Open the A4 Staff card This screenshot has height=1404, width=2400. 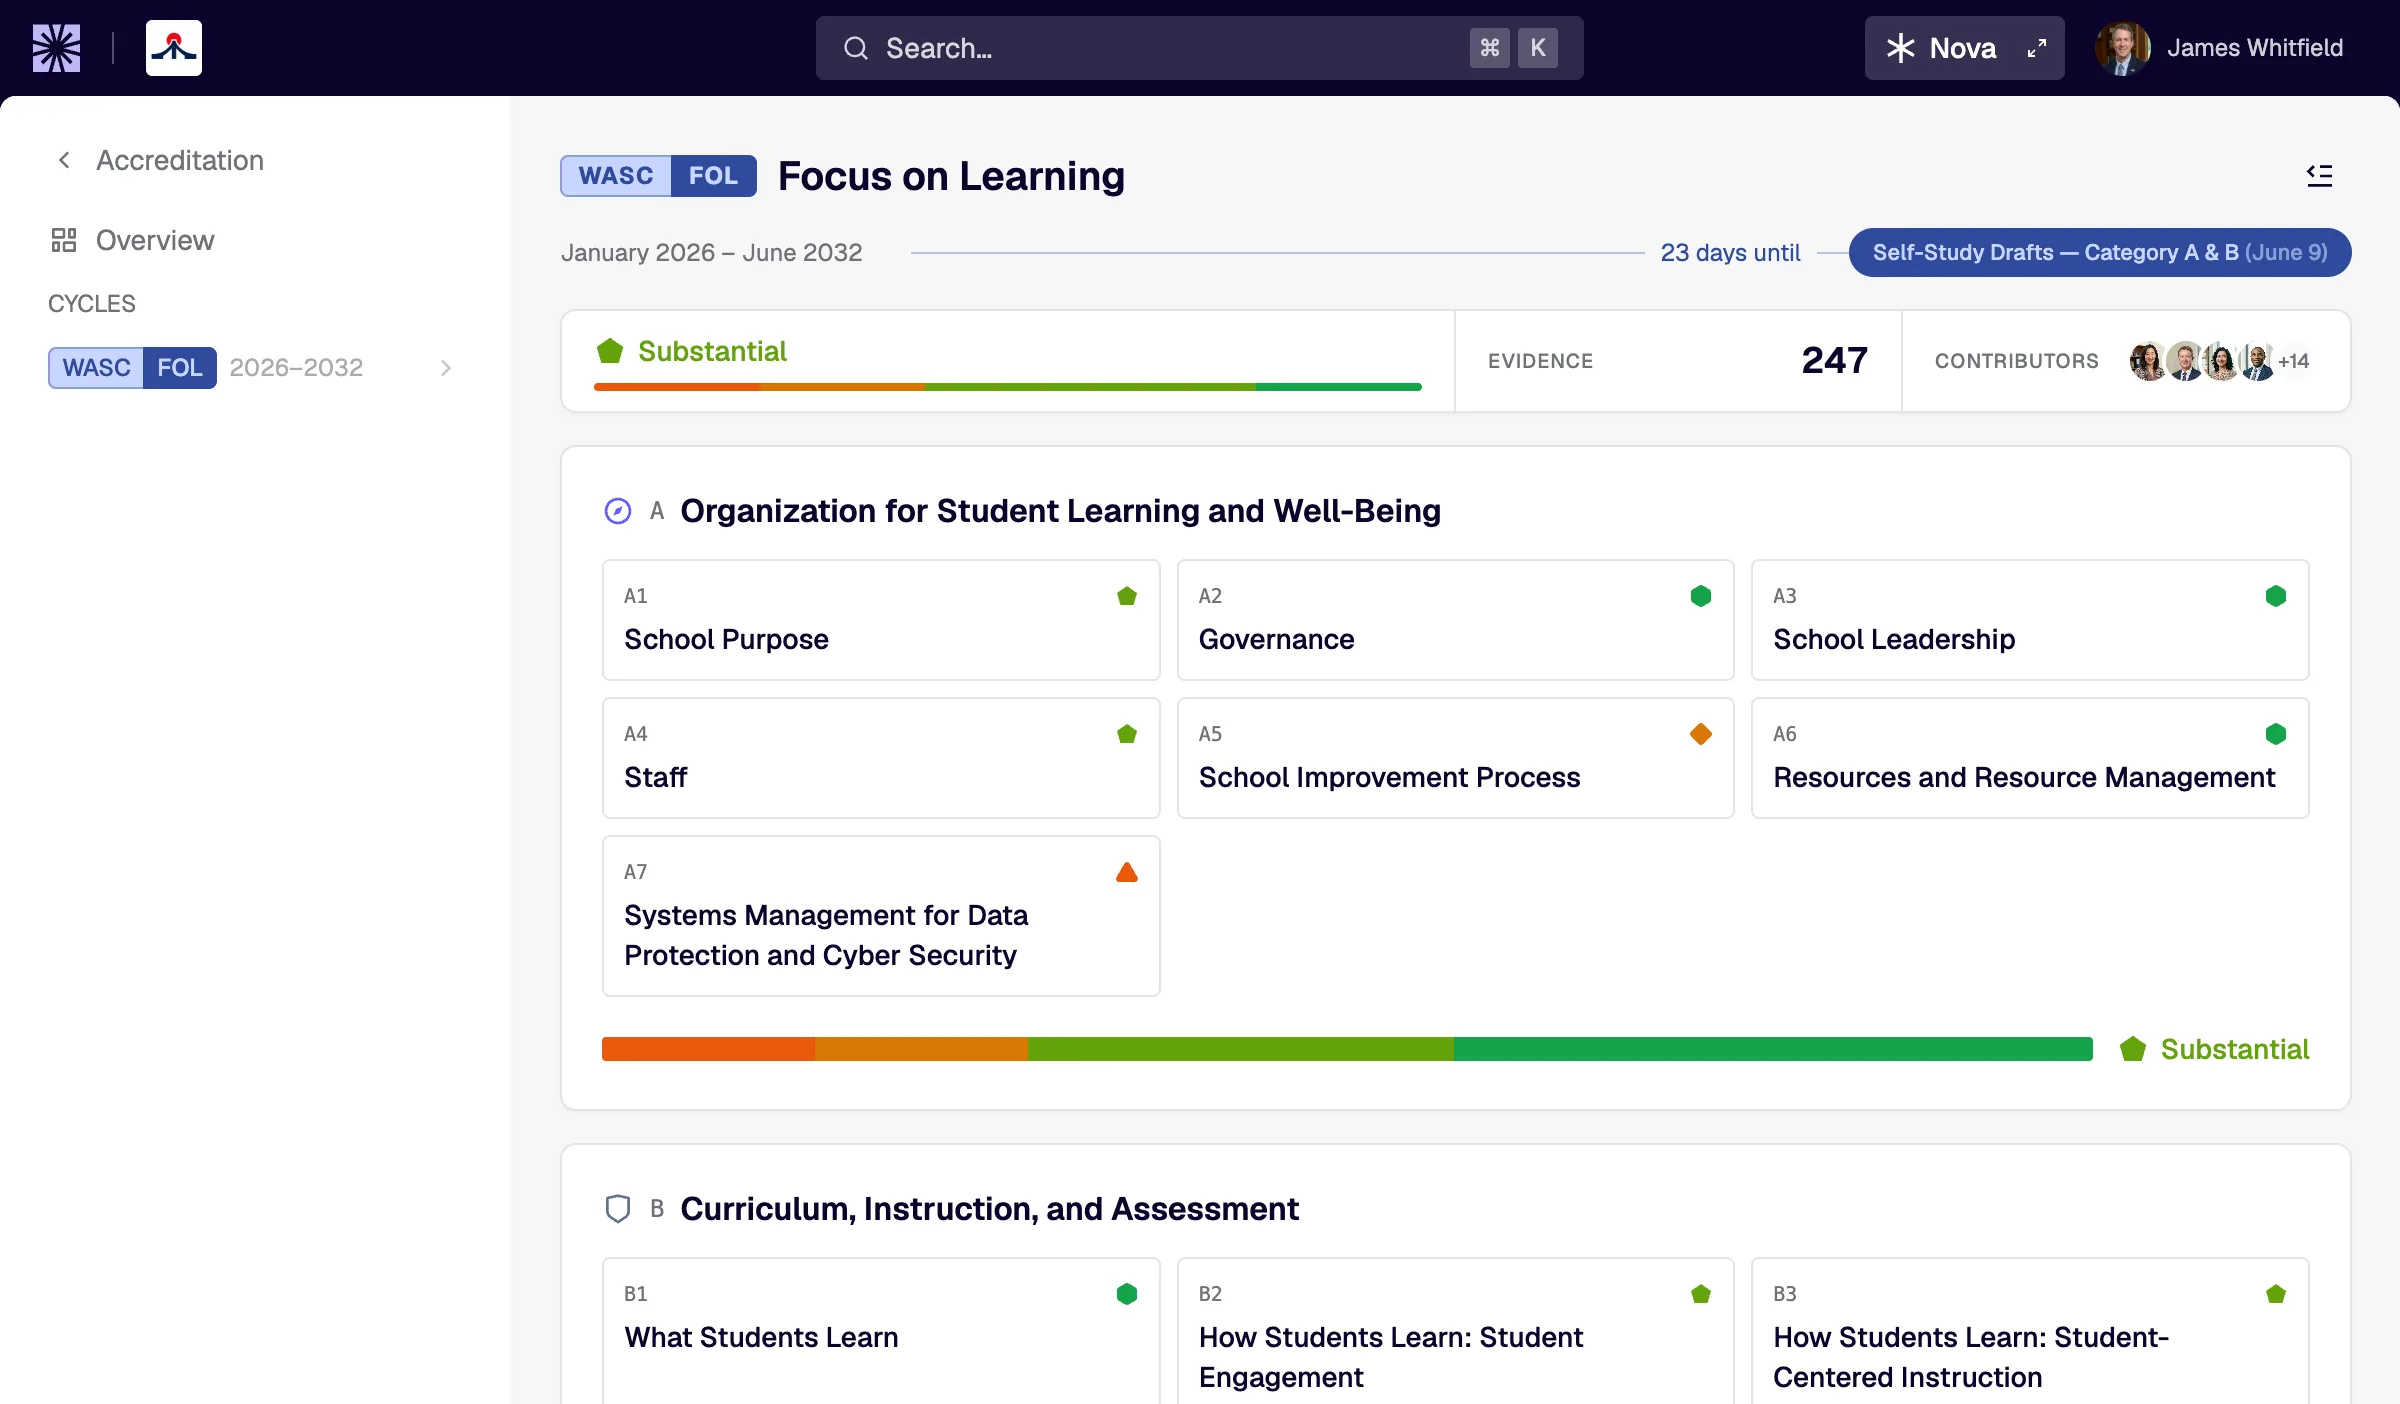click(x=881, y=758)
